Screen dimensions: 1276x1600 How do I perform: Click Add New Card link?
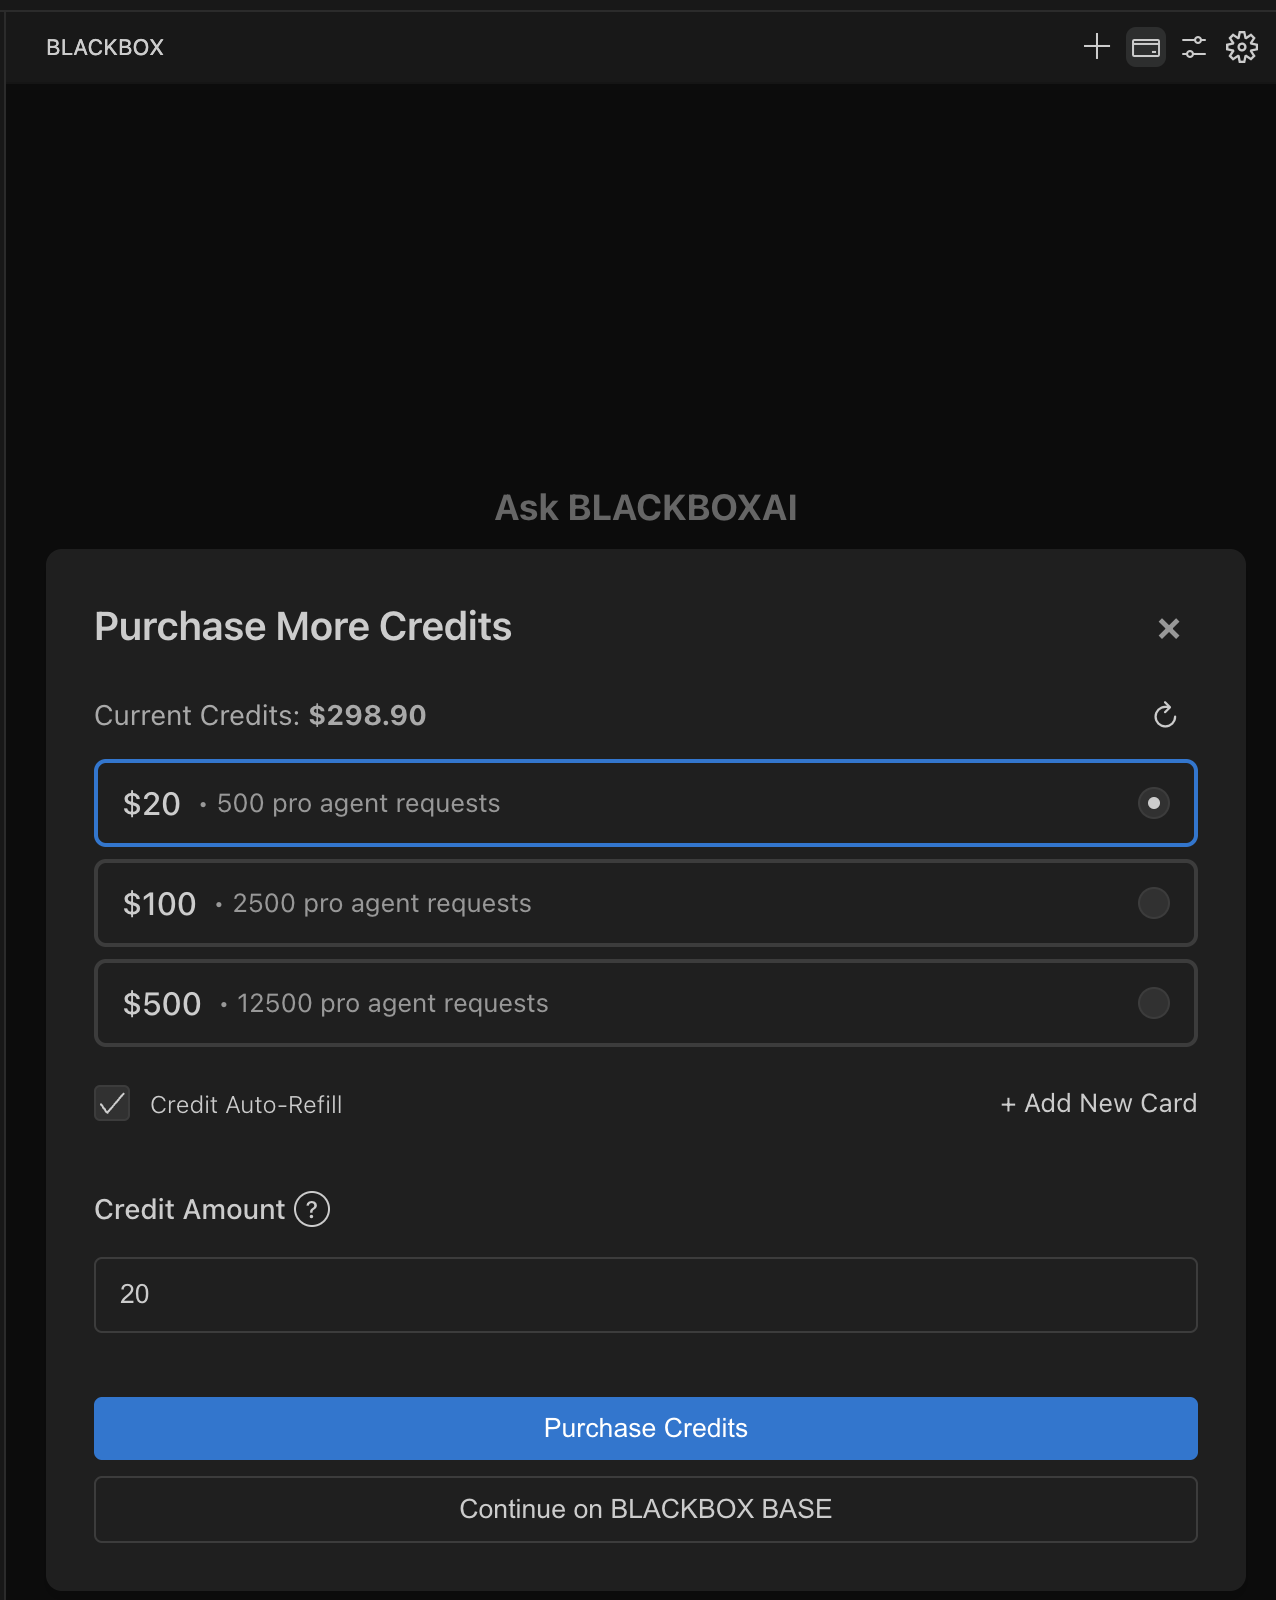pos(1098,1103)
